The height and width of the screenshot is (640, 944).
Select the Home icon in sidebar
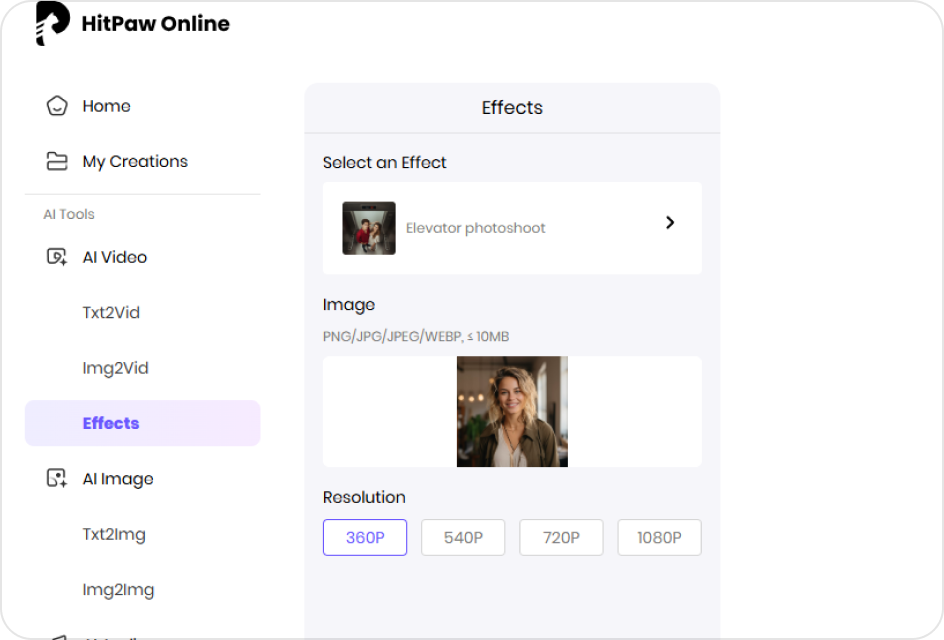click(x=57, y=105)
